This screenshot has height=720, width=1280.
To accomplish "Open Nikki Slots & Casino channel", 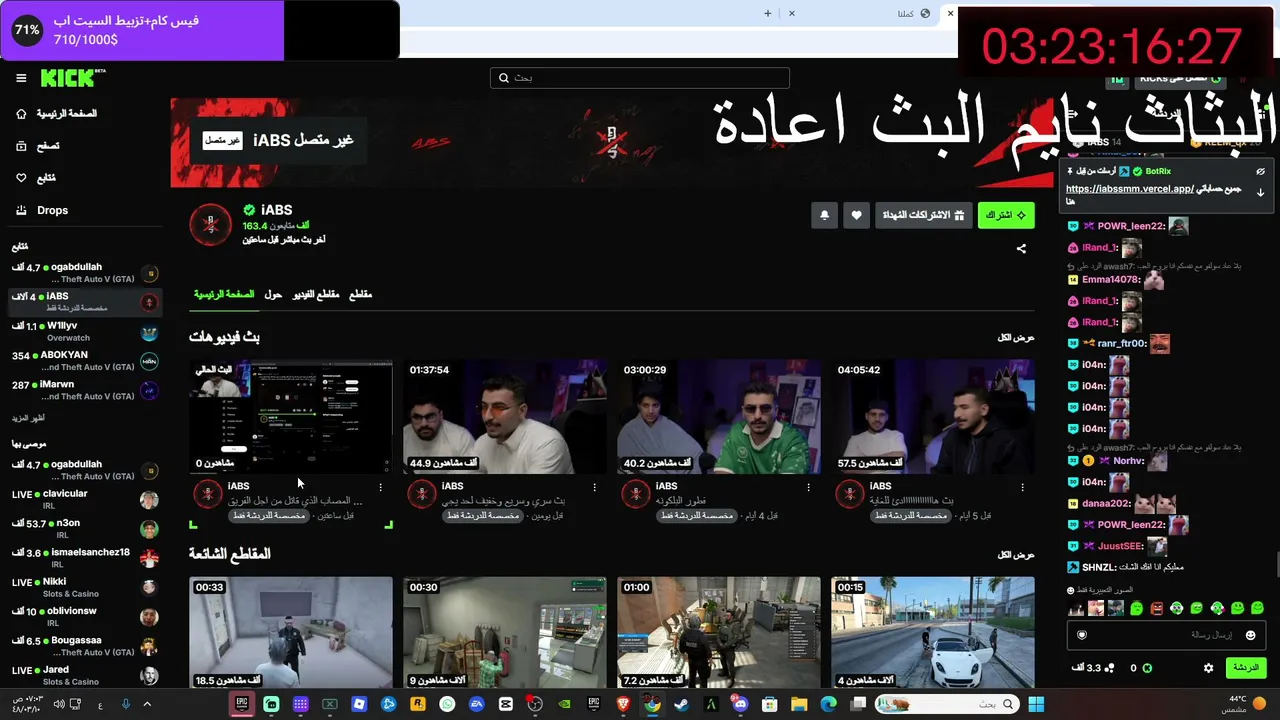I will (85, 587).
